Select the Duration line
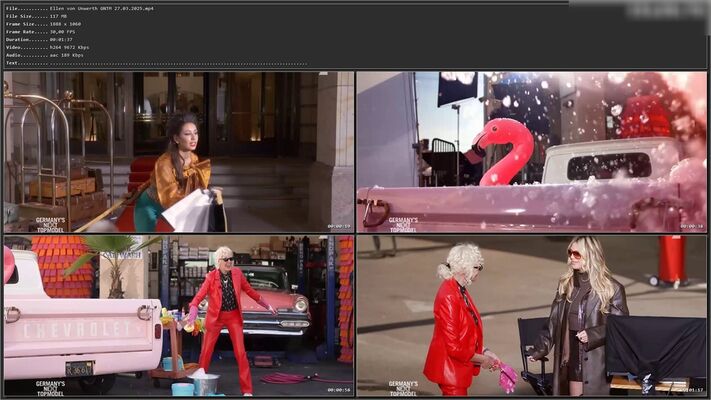711x400 pixels. pos(39,39)
